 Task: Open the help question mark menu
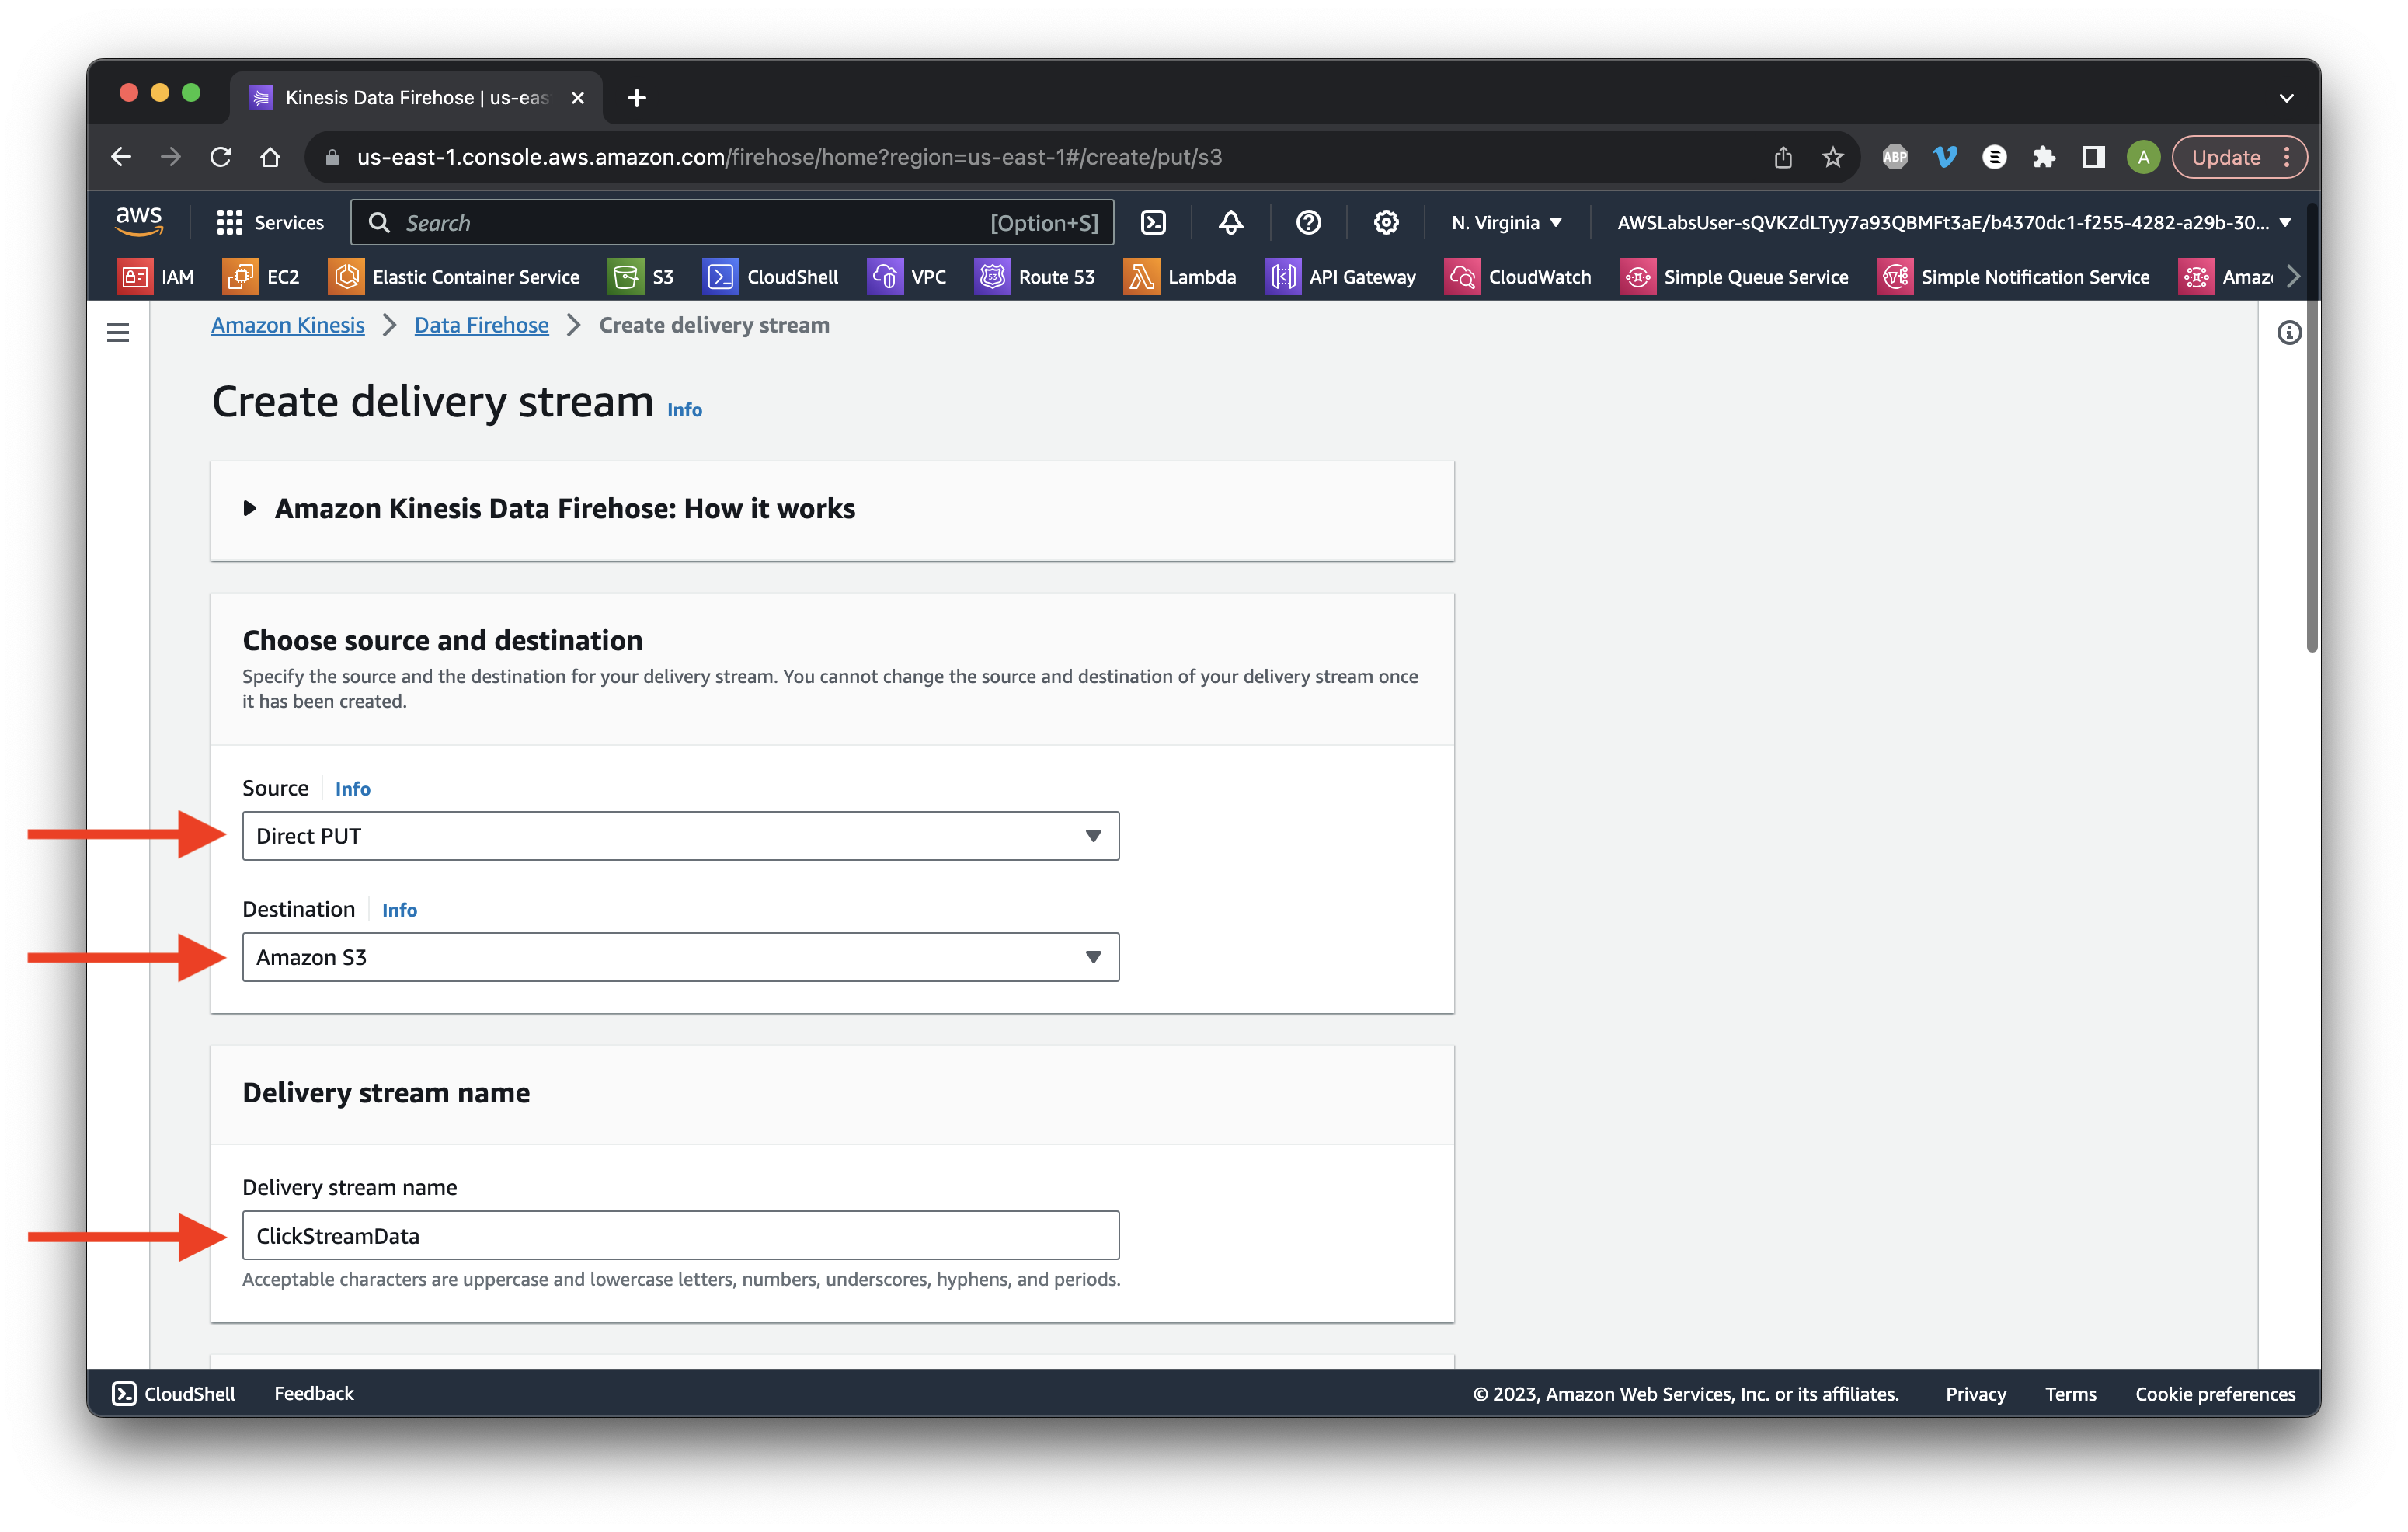pos(1308,222)
